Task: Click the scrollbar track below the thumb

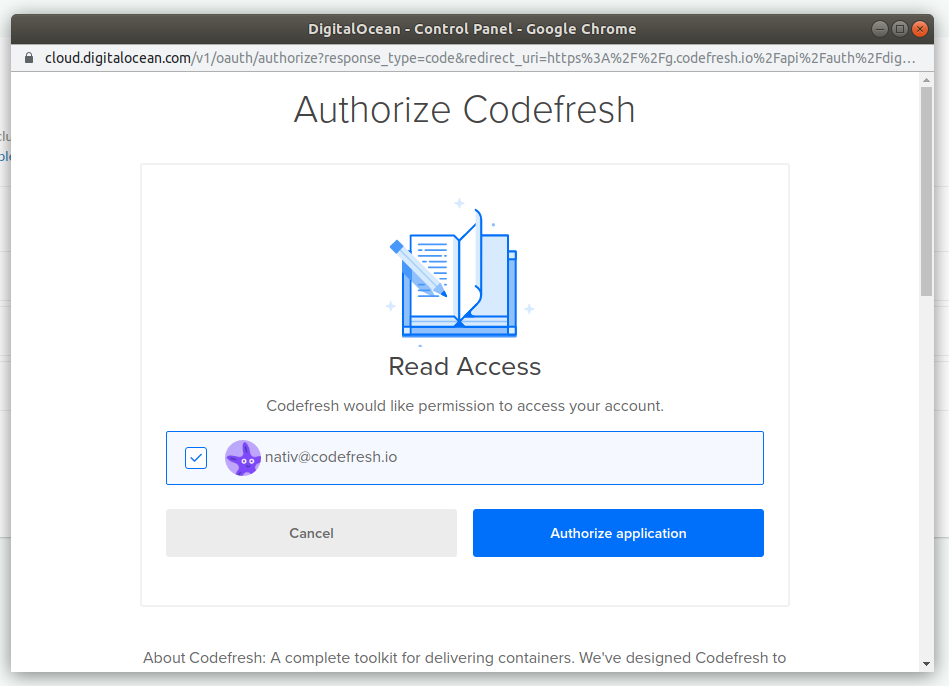Action: tap(927, 480)
